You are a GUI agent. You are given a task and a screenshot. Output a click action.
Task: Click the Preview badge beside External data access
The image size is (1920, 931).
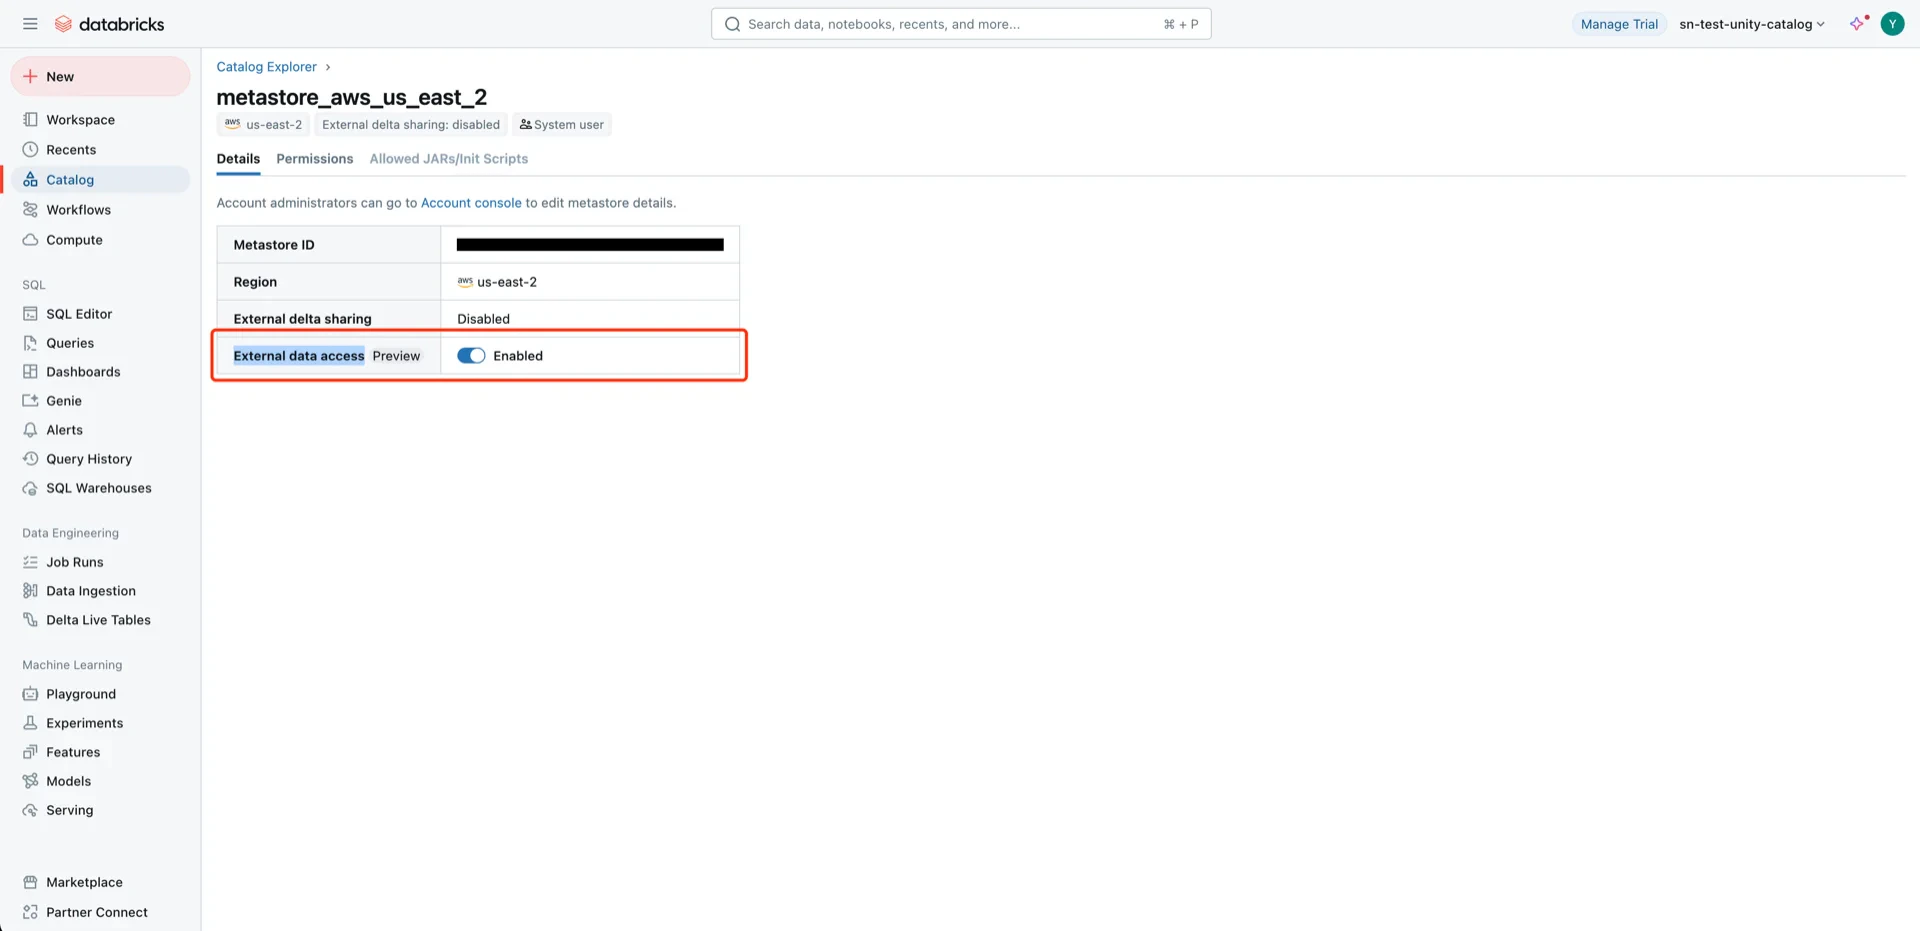tap(396, 355)
